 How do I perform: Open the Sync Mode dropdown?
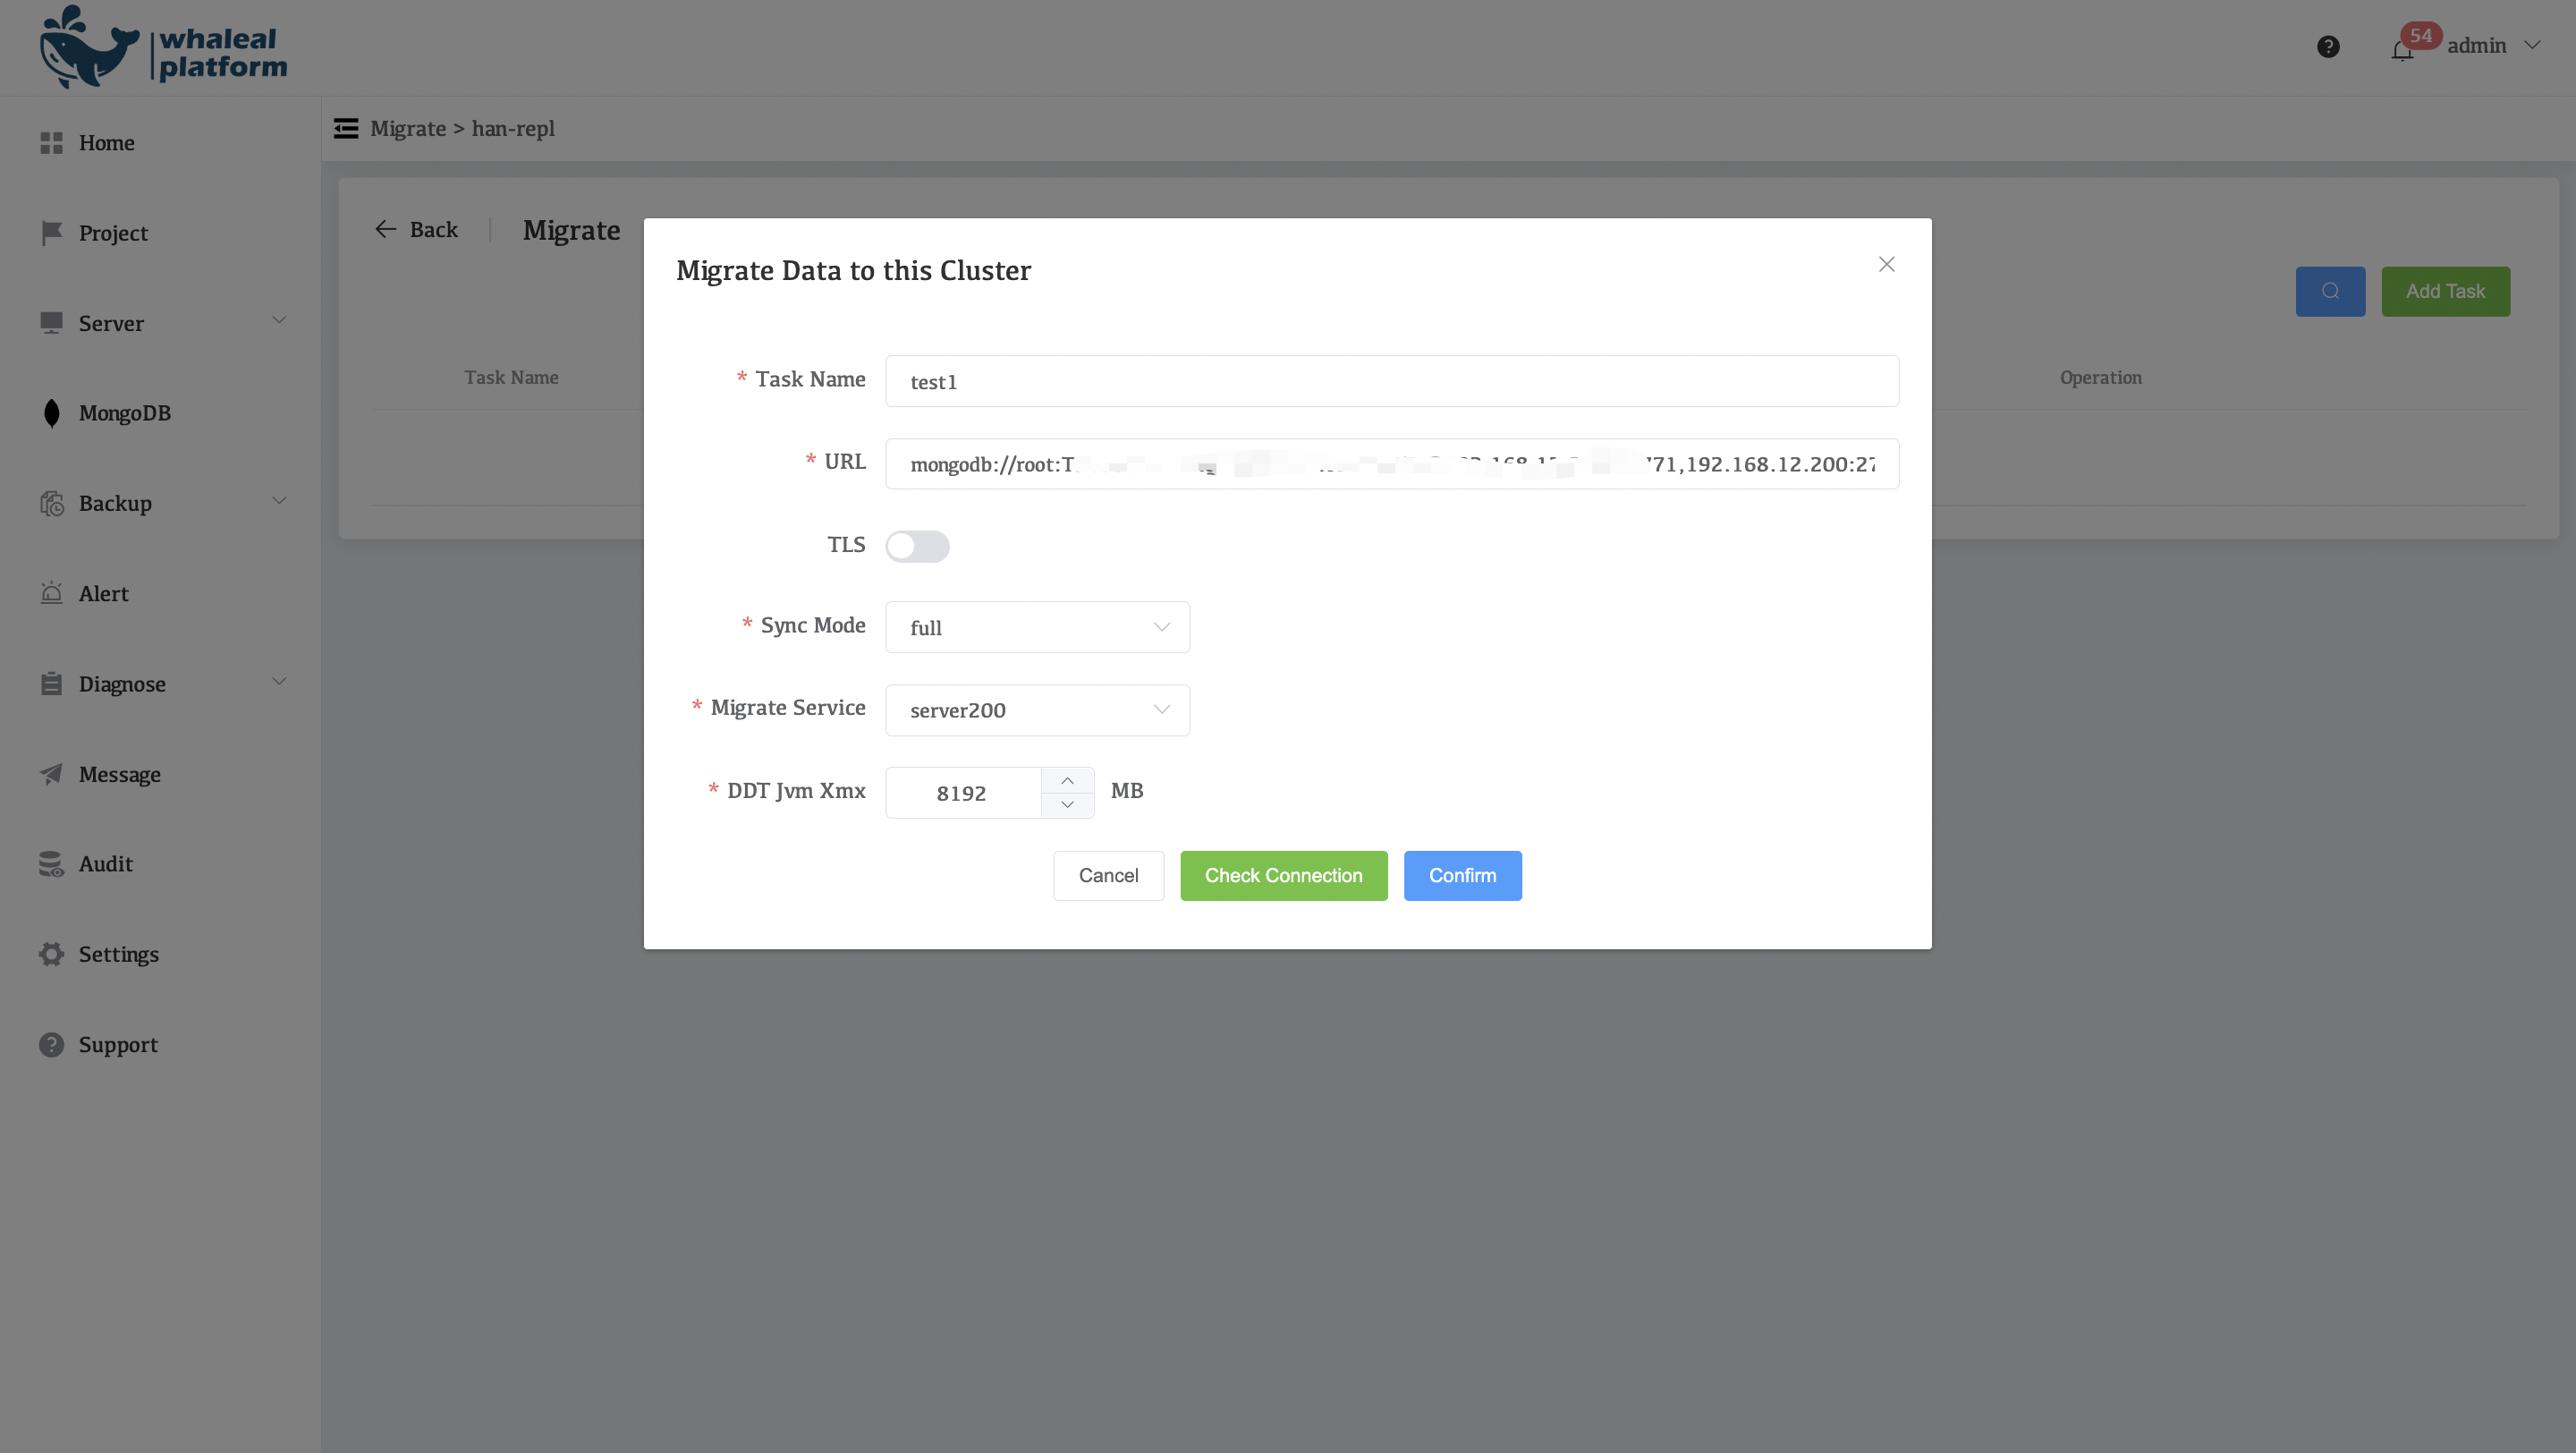(1037, 627)
